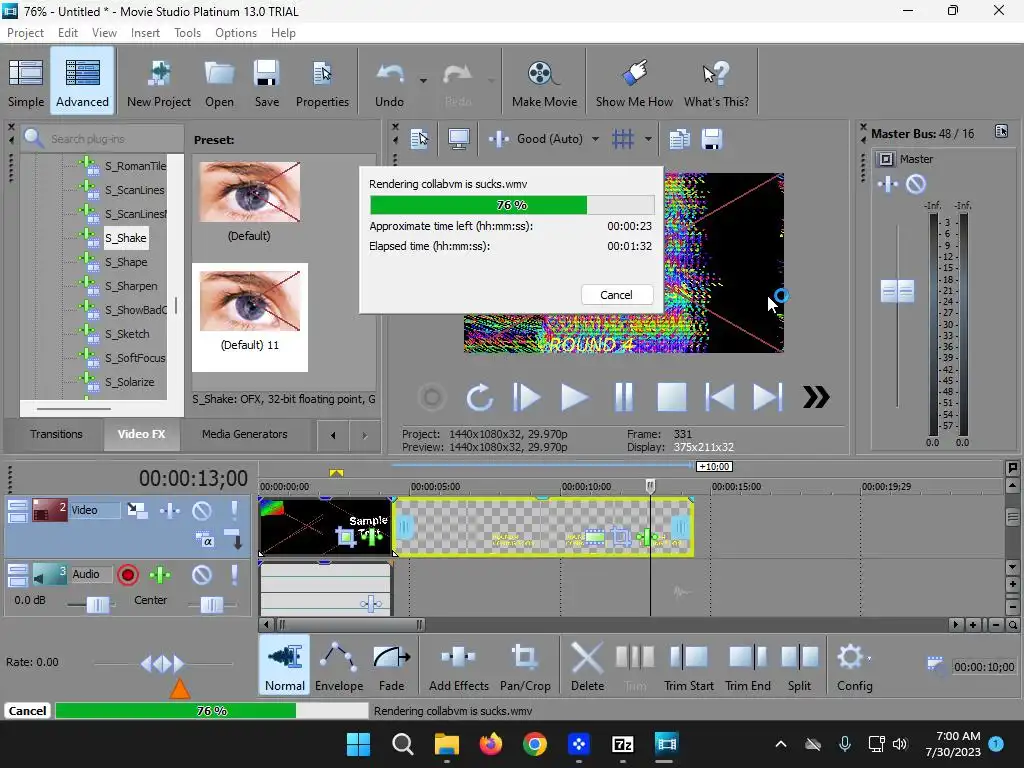Image resolution: width=1024 pixels, height=768 pixels.
Task: Solo the Audio track
Action: (x=234, y=575)
